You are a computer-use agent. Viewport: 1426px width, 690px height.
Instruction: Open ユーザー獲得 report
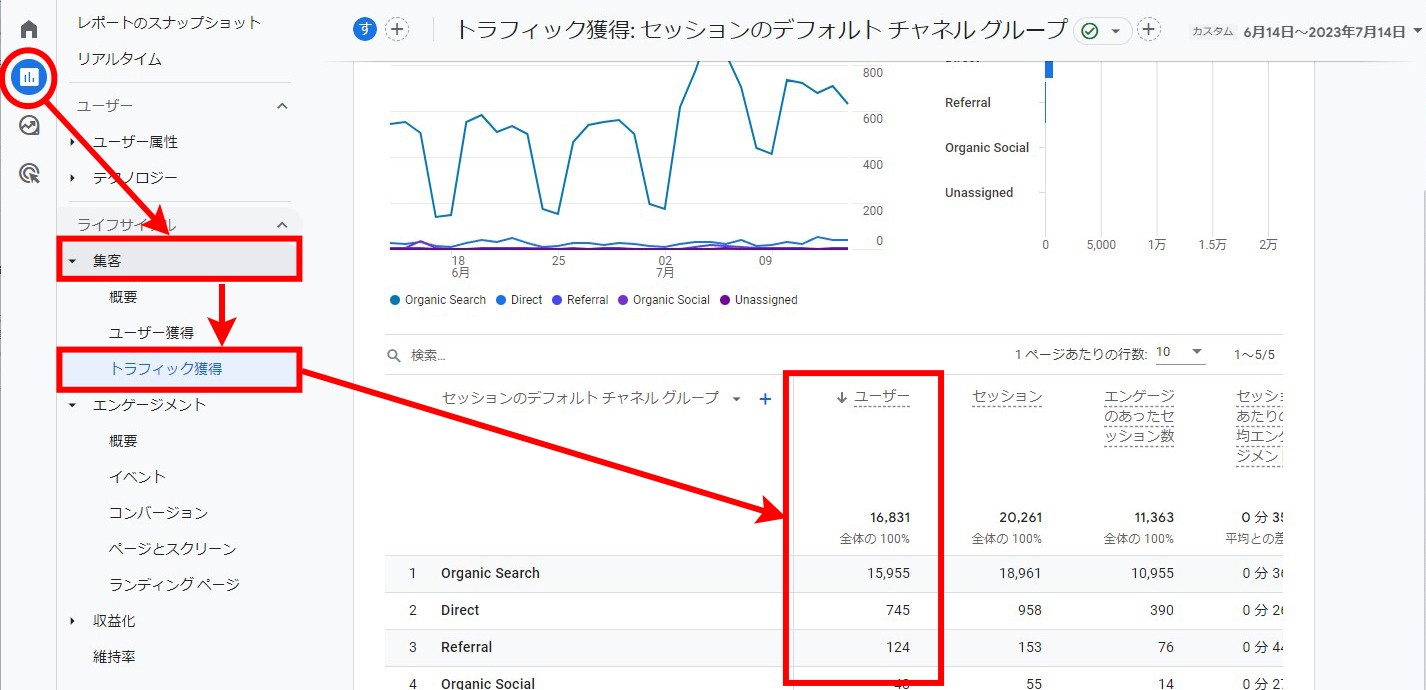(151, 333)
